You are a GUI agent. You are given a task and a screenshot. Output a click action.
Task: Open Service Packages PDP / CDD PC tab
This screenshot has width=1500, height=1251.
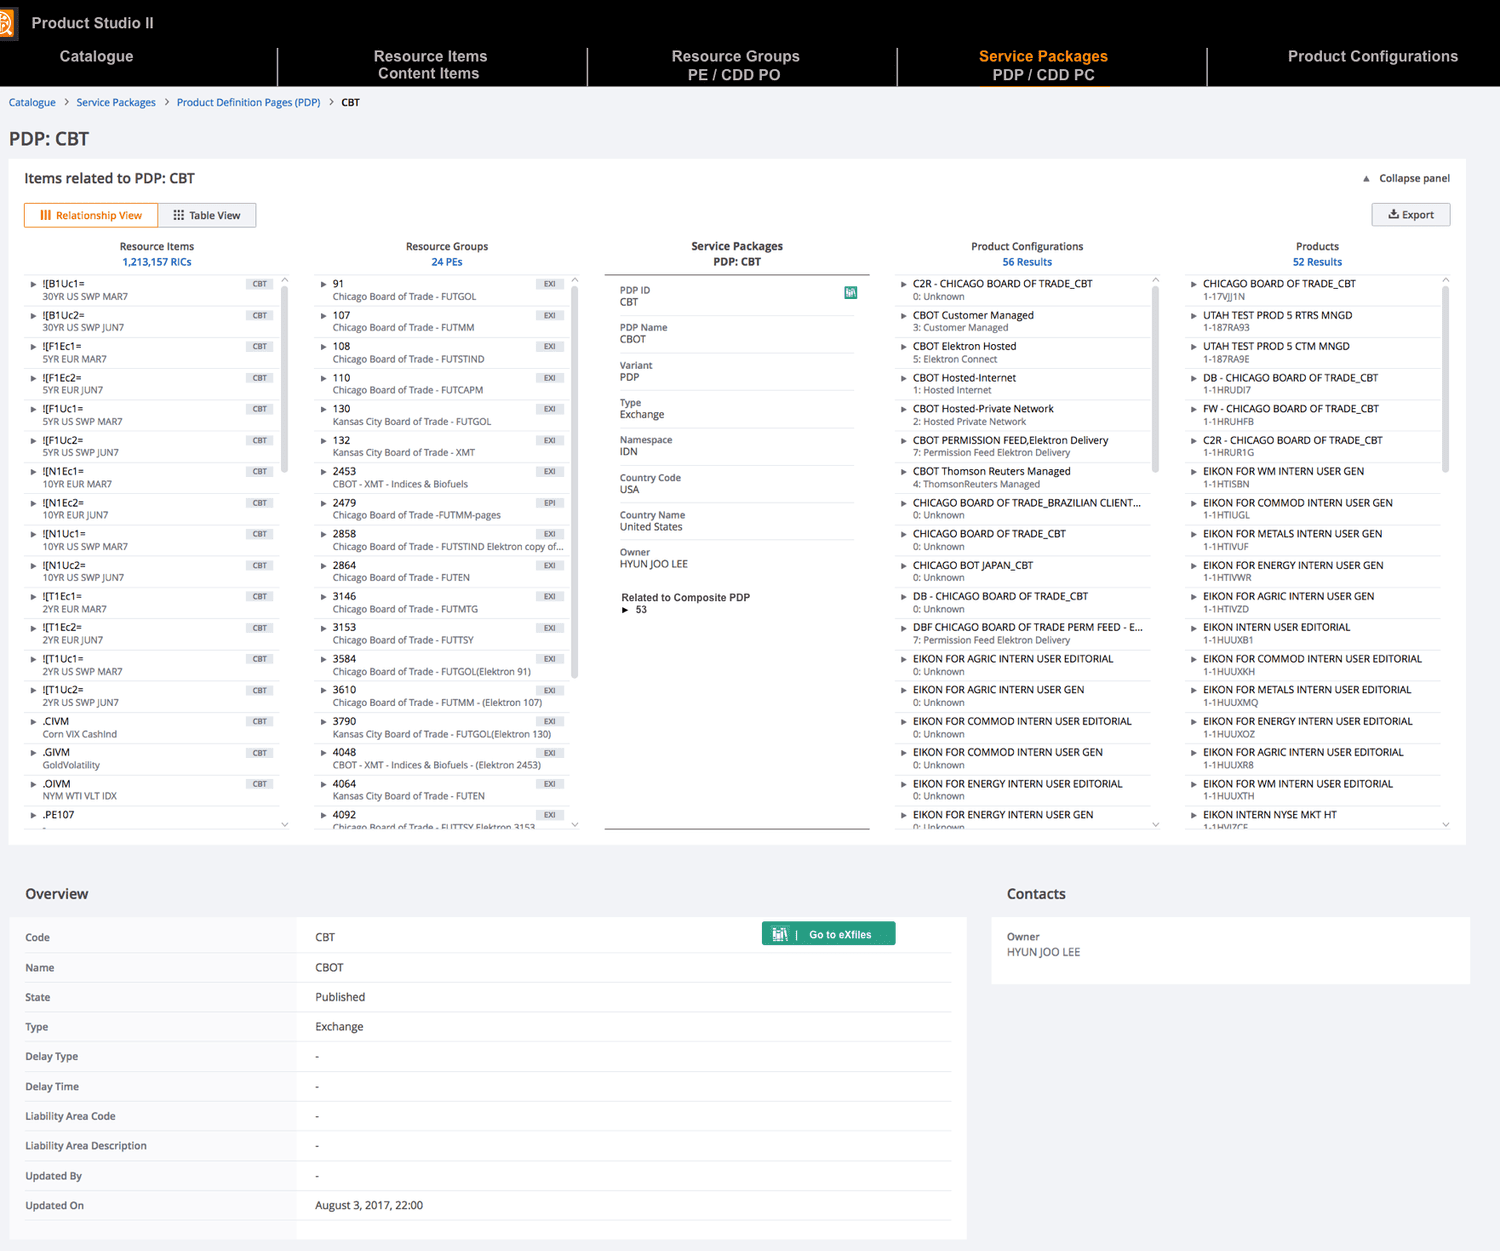(x=1043, y=65)
